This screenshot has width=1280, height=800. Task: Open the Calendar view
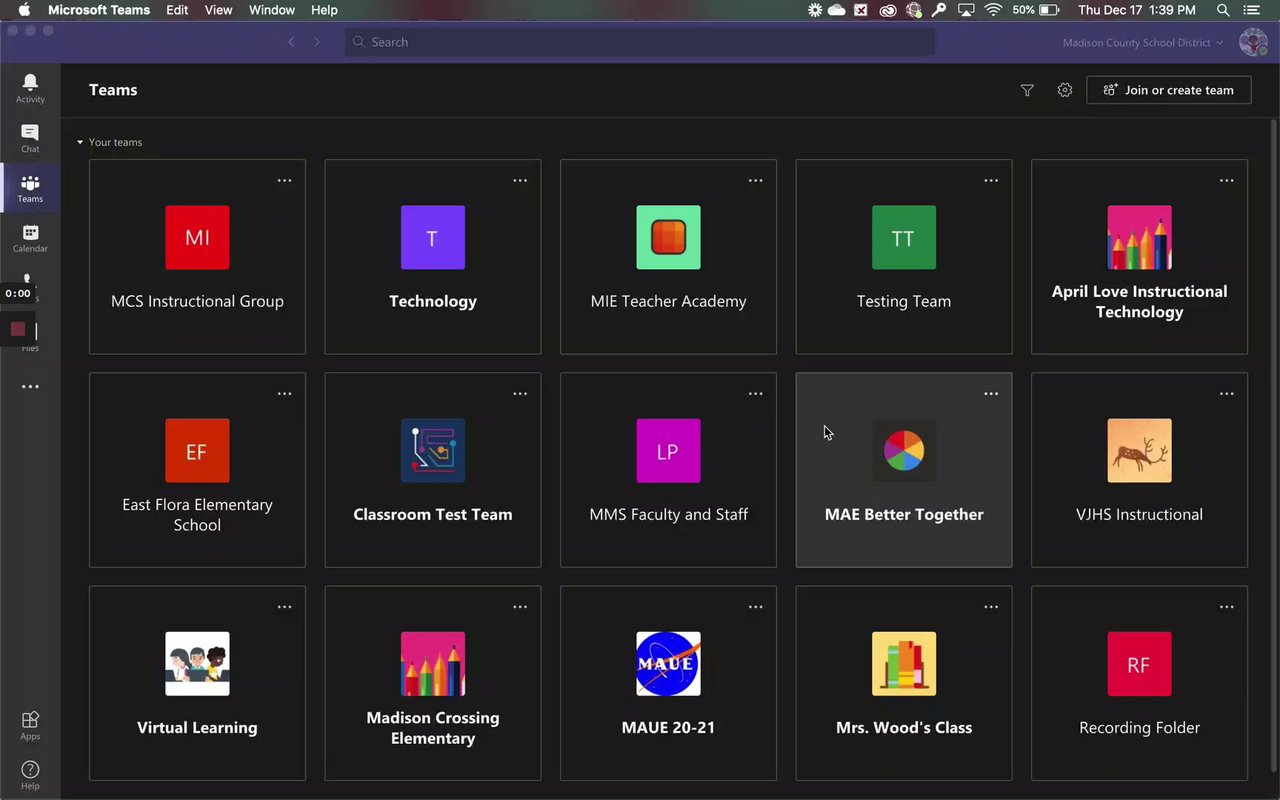(30, 238)
